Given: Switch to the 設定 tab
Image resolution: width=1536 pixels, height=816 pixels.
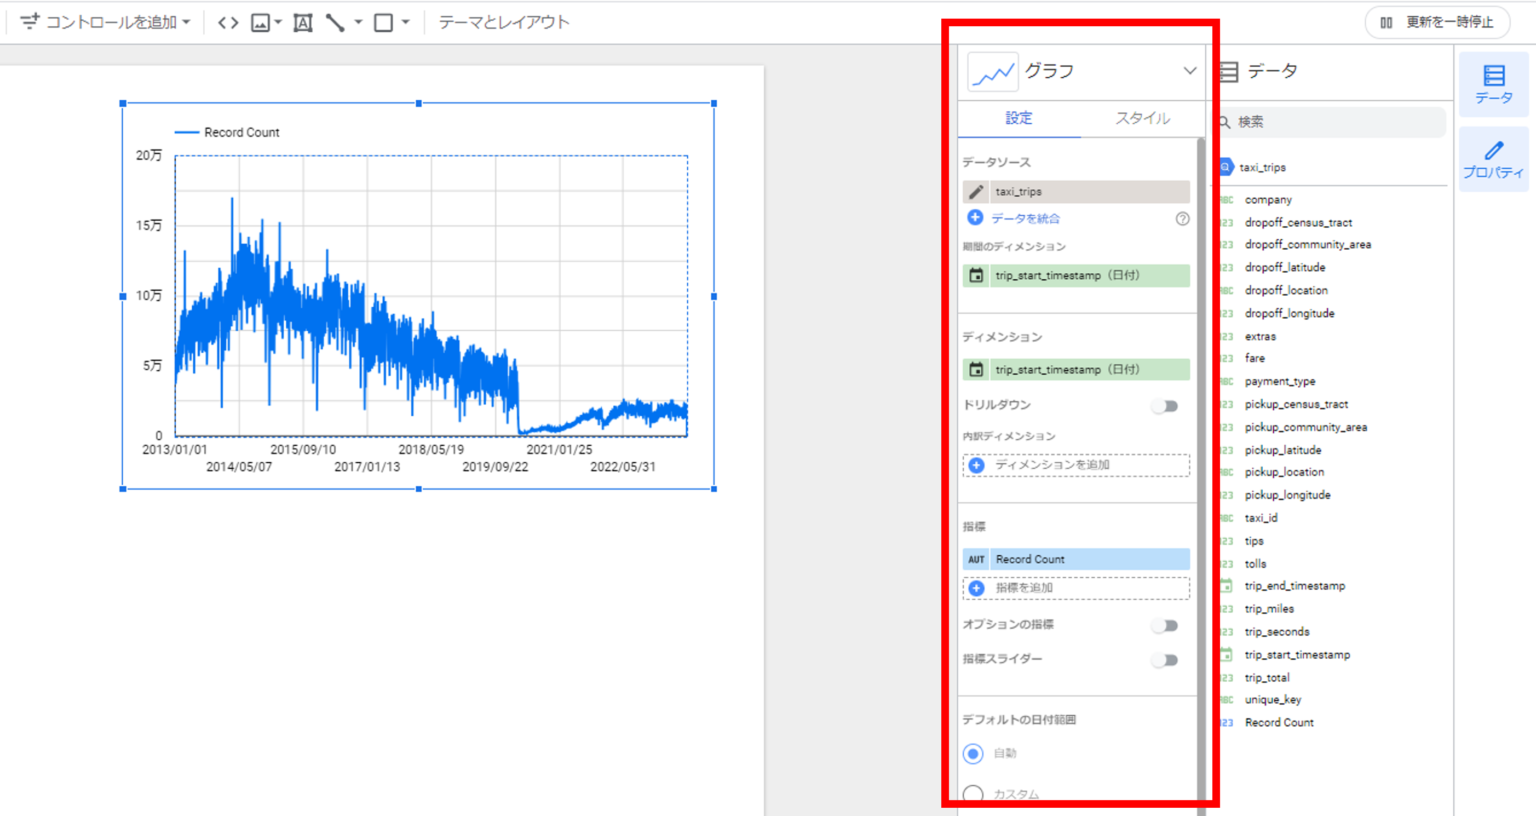Looking at the screenshot, I should [x=1018, y=118].
